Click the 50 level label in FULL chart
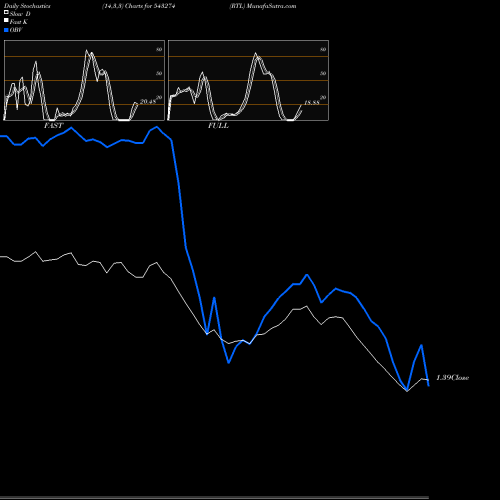This screenshot has width=500, height=500. (x=323, y=73)
